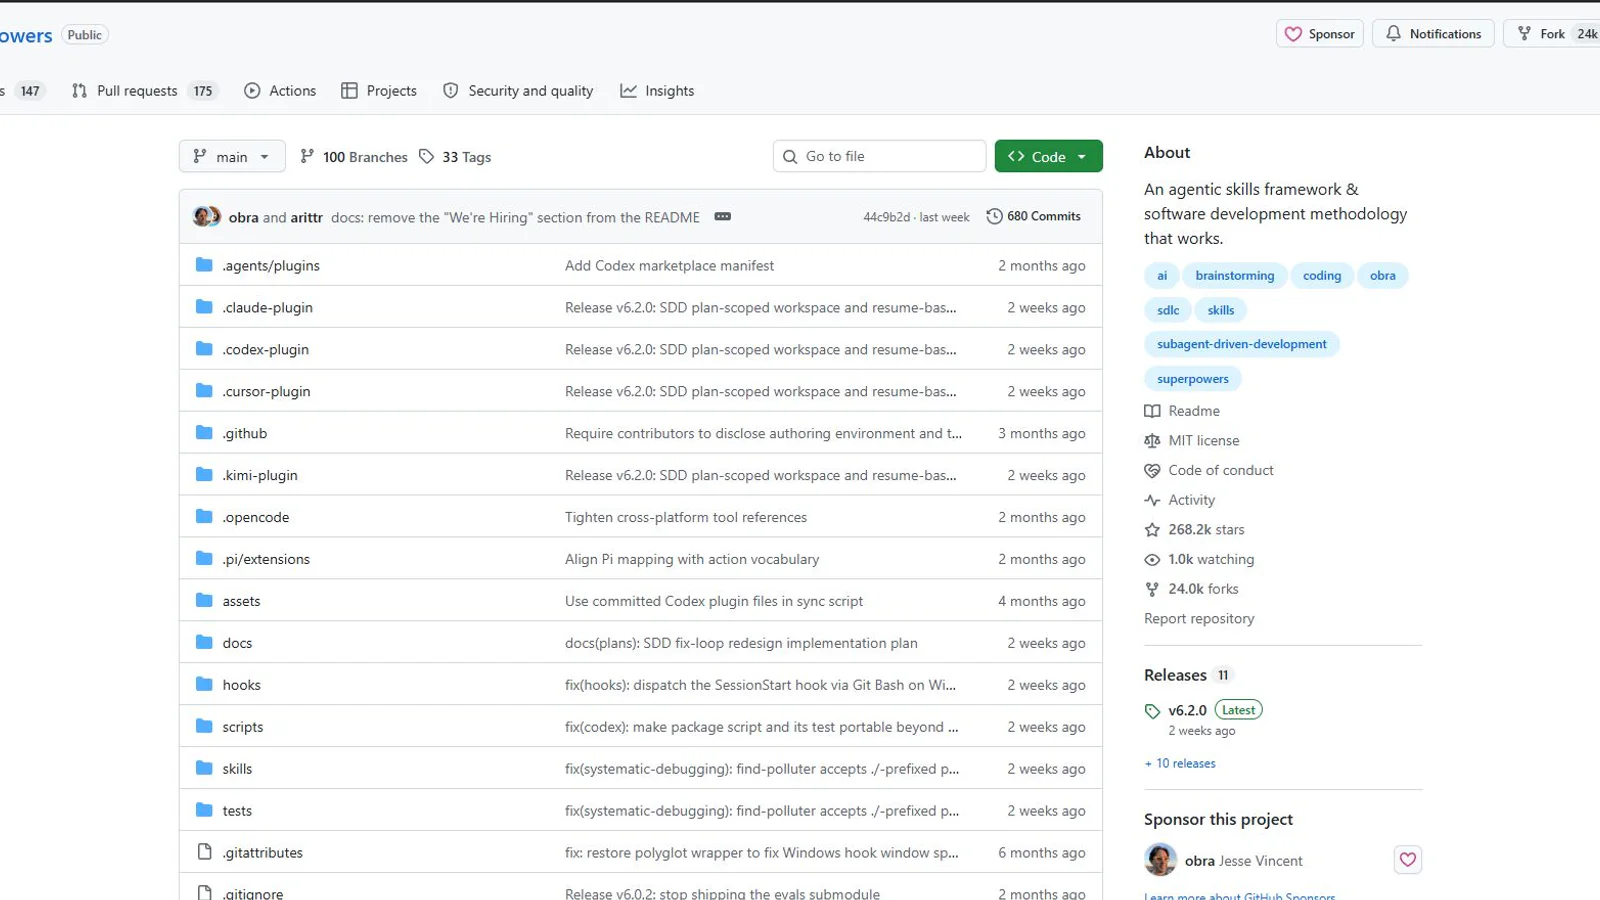Screen dimensions: 1600x900
Task: Click the scale icon beside MIT license
Action: (x=1152, y=441)
